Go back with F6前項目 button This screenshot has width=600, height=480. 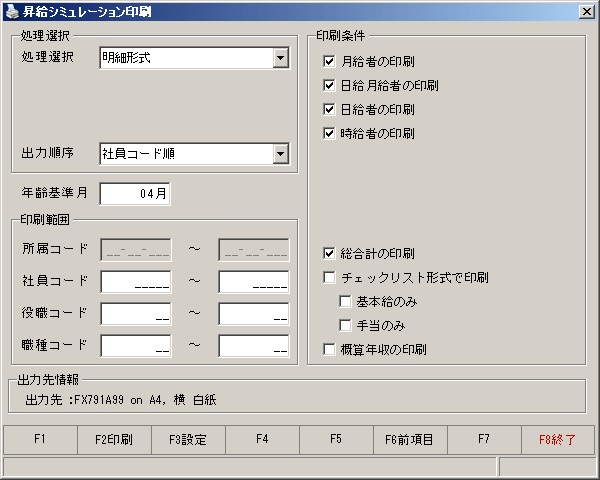coord(410,439)
